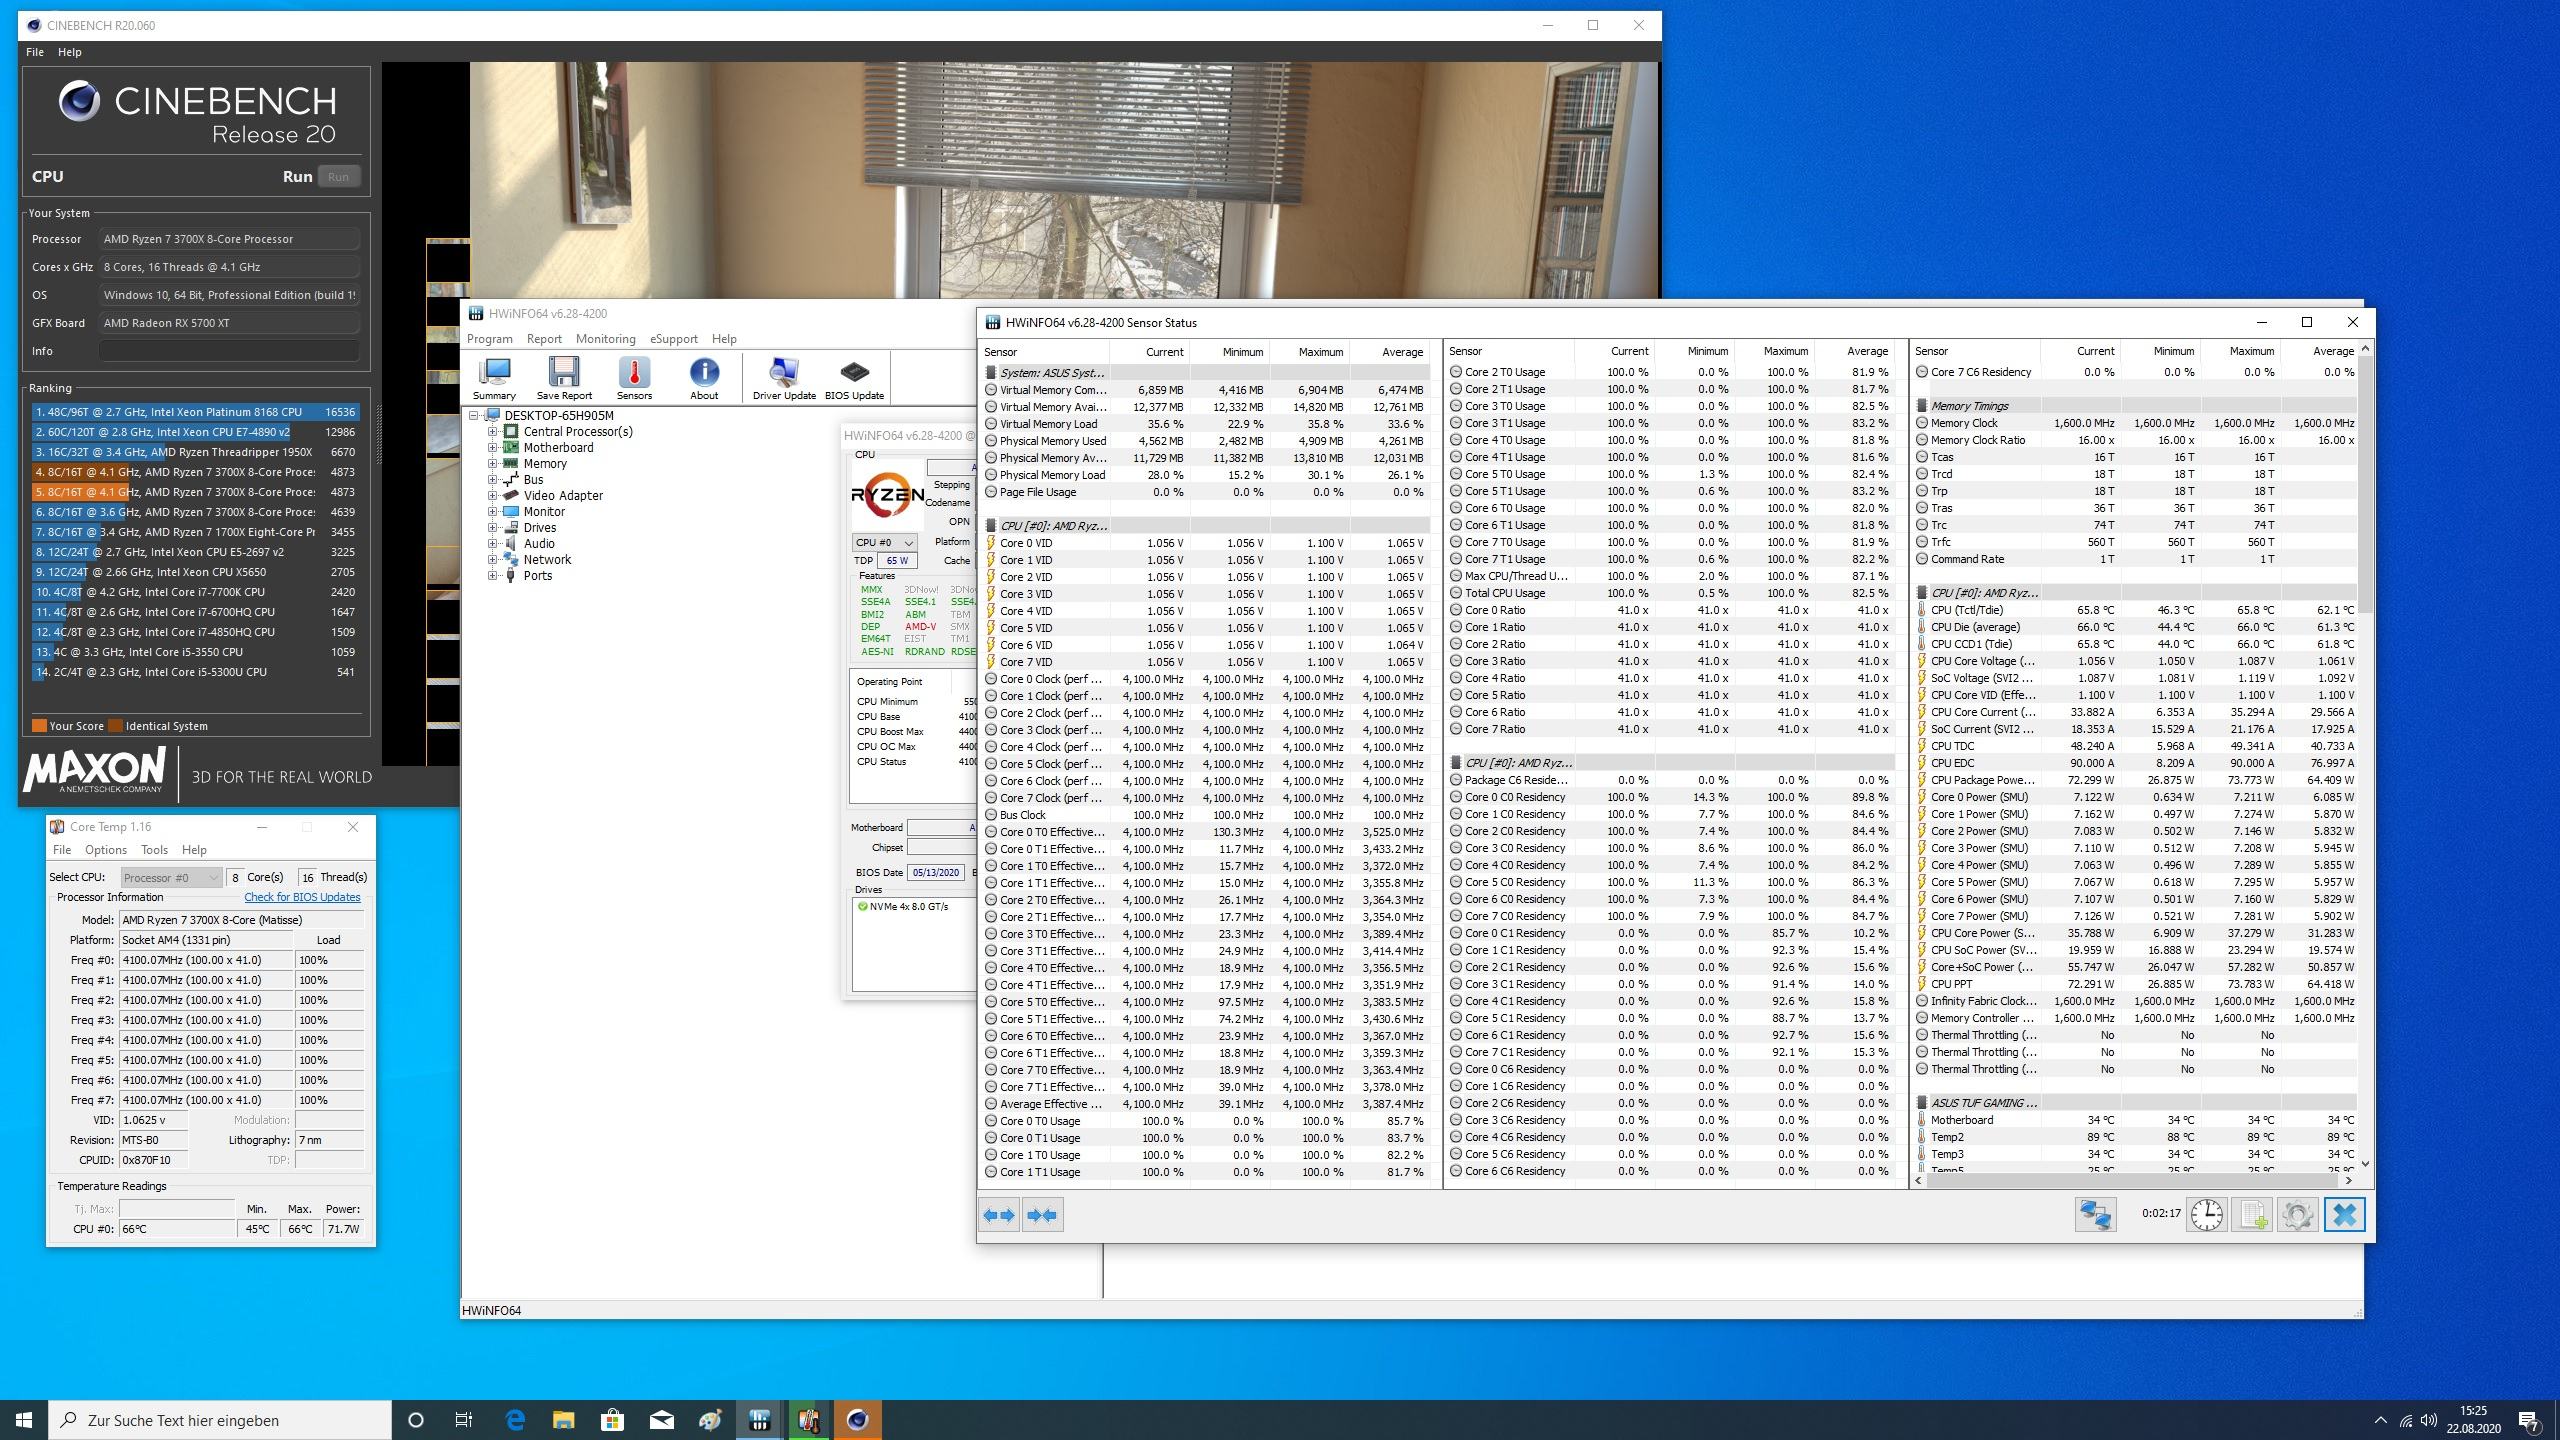Screen dimensions: 2560x1440
Task: Show hidden tray icons with the chevron
Action: click(x=2381, y=1420)
